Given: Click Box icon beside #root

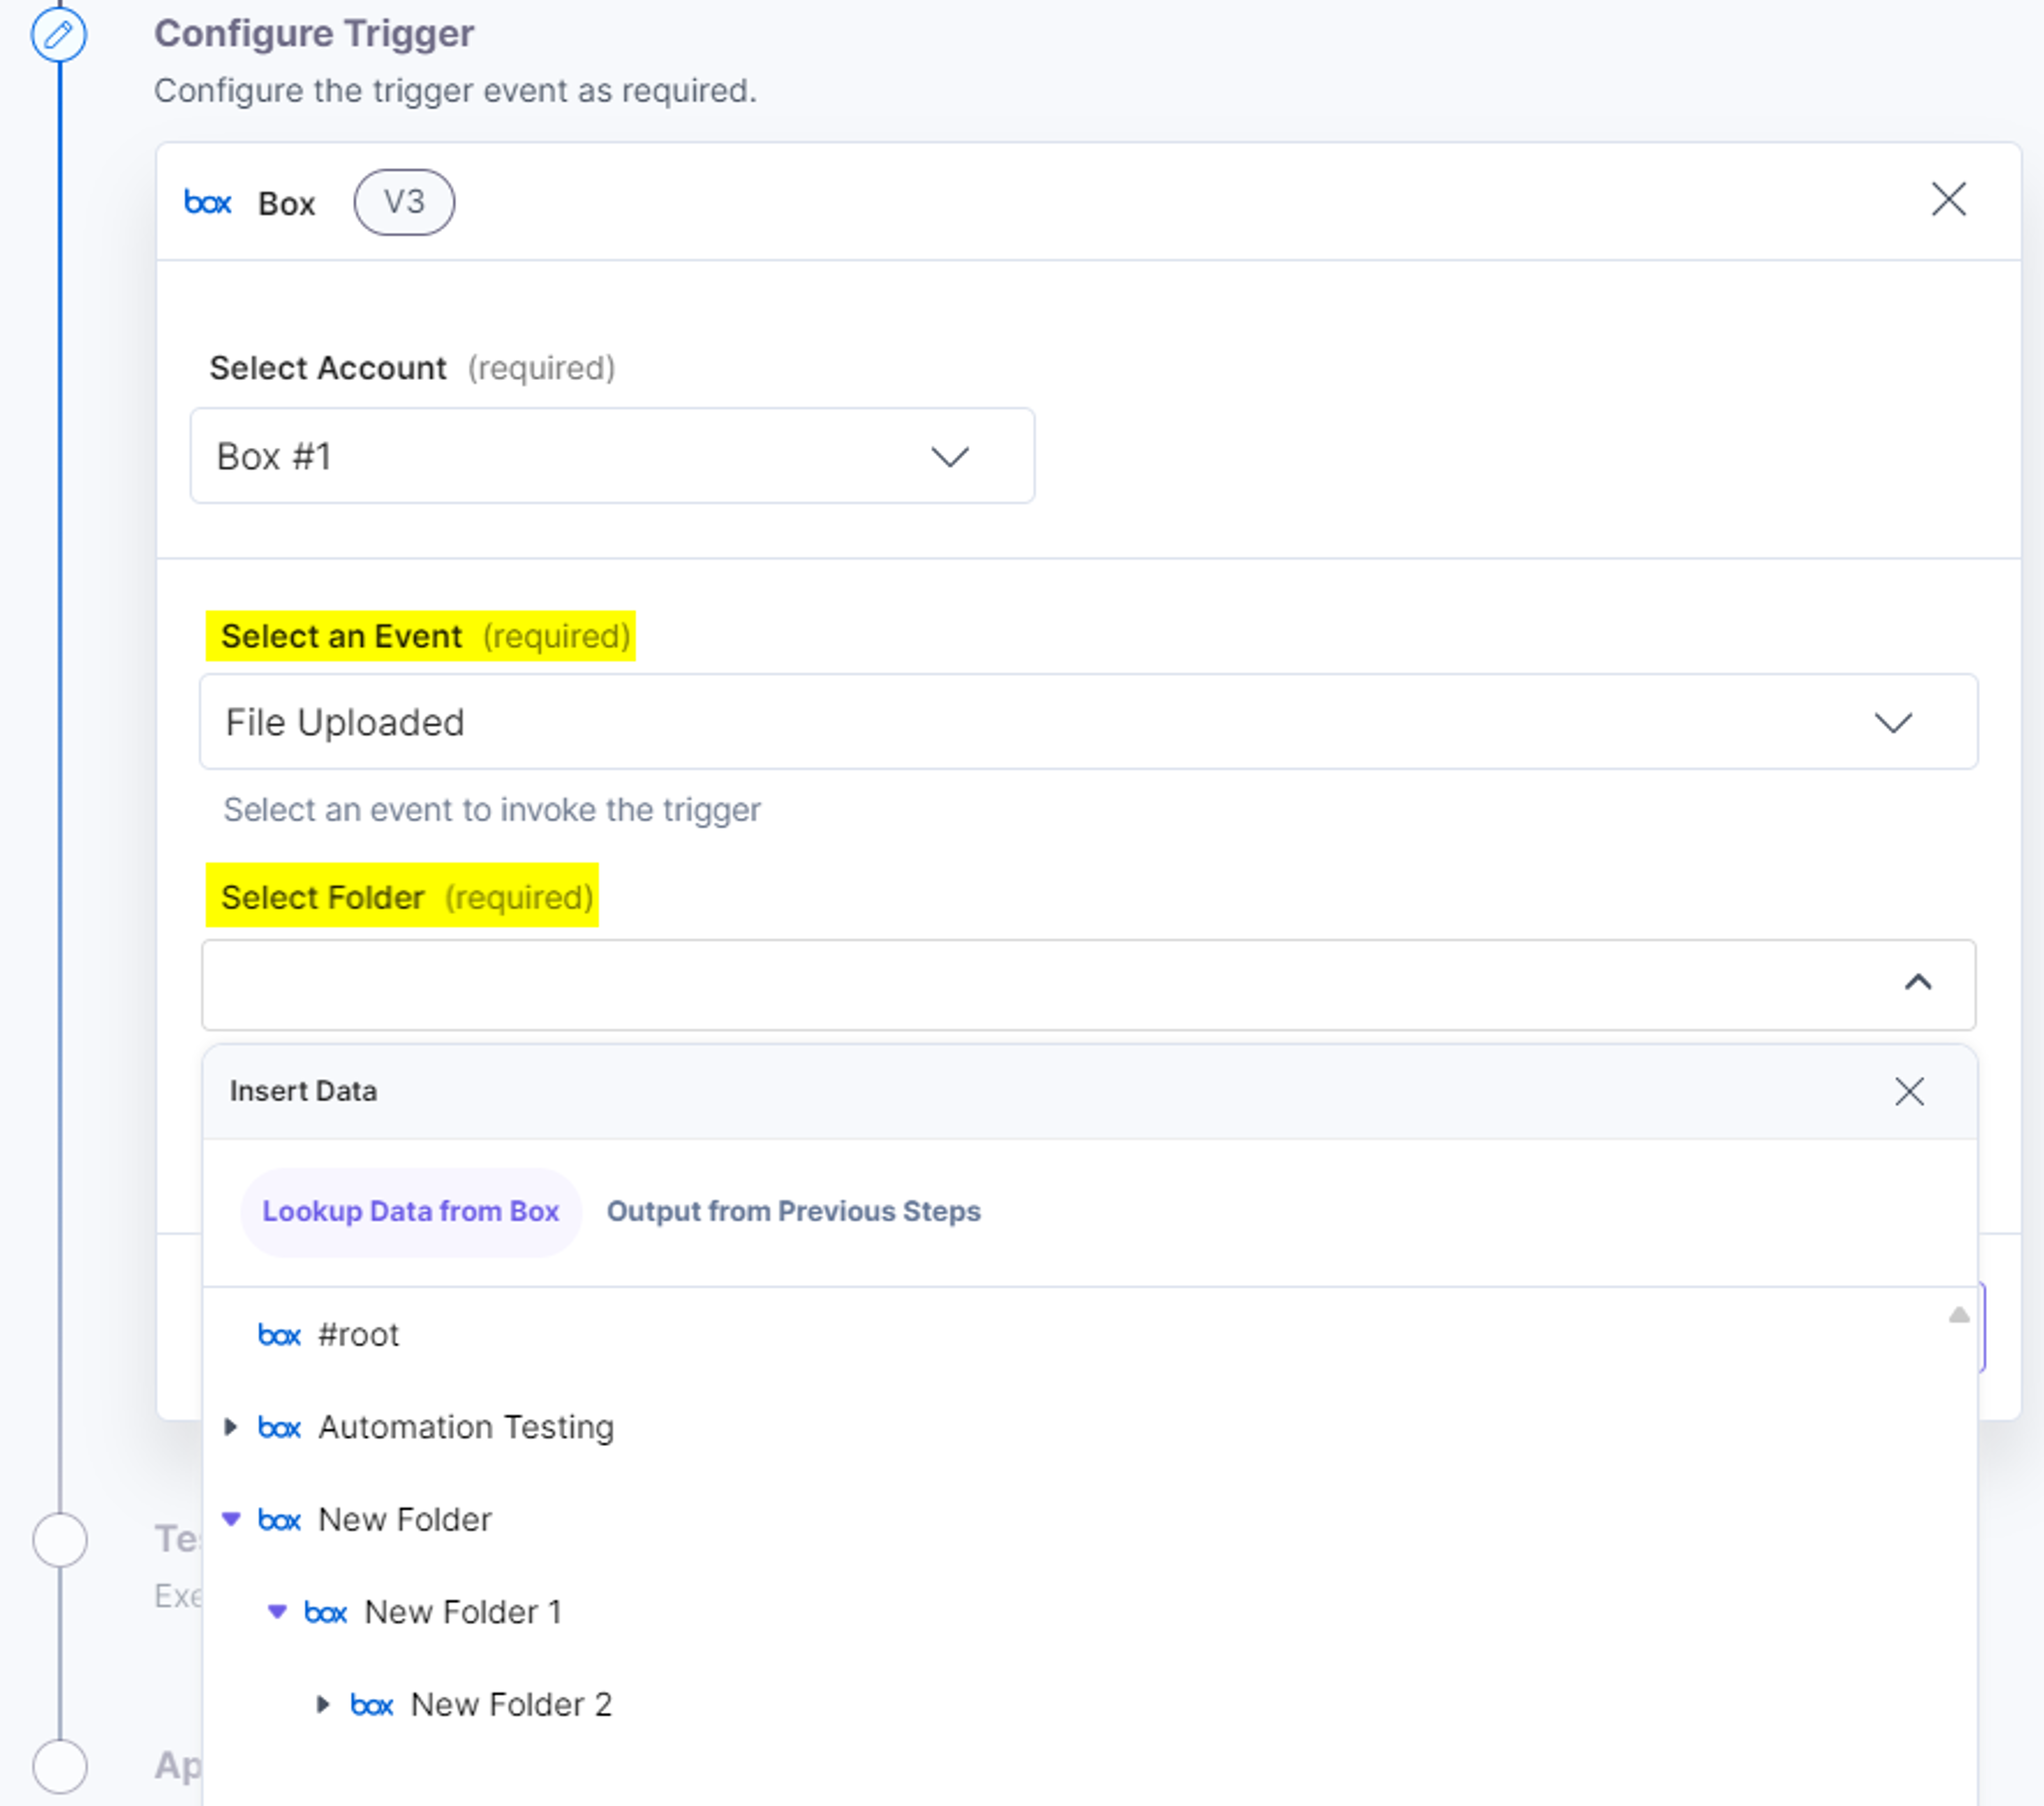Looking at the screenshot, I should point(279,1335).
